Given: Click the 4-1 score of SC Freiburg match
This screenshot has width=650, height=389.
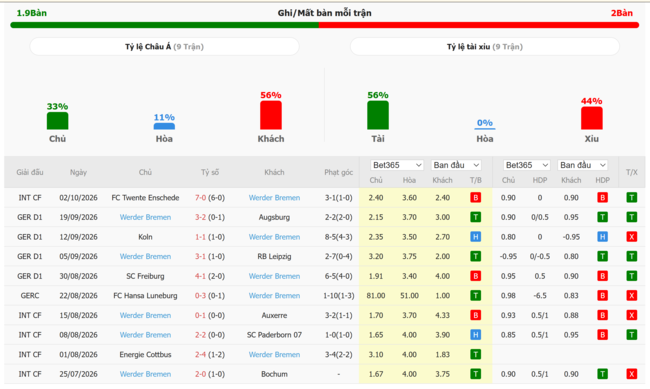Looking at the screenshot, I should pyautogui.click(x=201, y=276).
